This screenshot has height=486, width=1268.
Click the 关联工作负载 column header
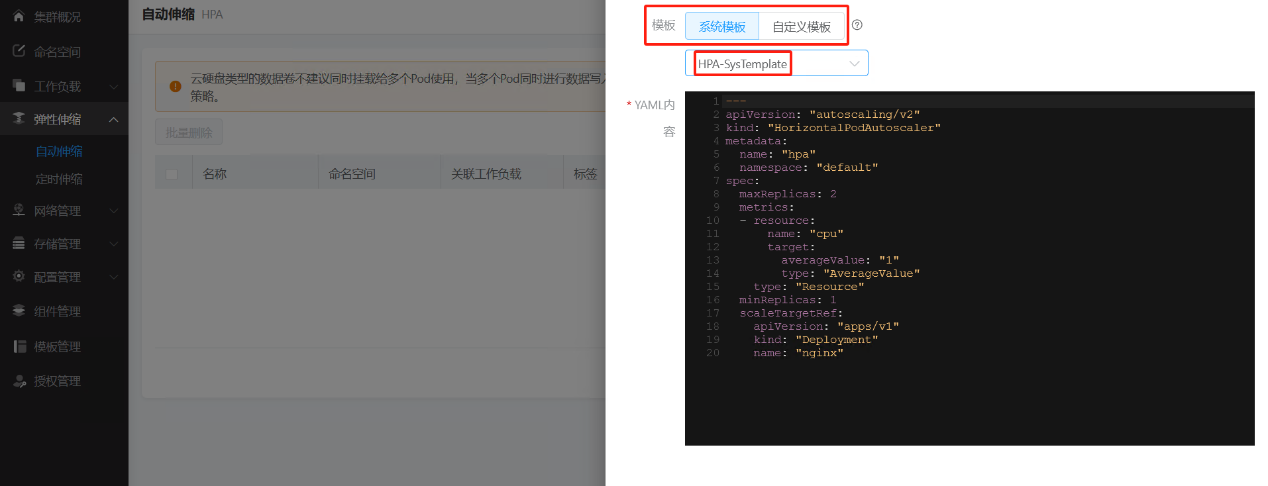(x=485, y=174)
